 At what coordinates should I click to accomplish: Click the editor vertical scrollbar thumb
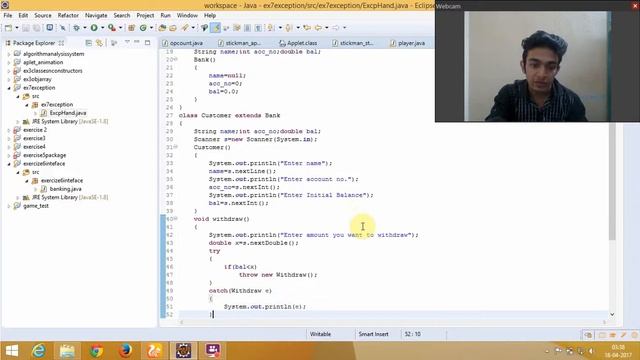[612, 181]
